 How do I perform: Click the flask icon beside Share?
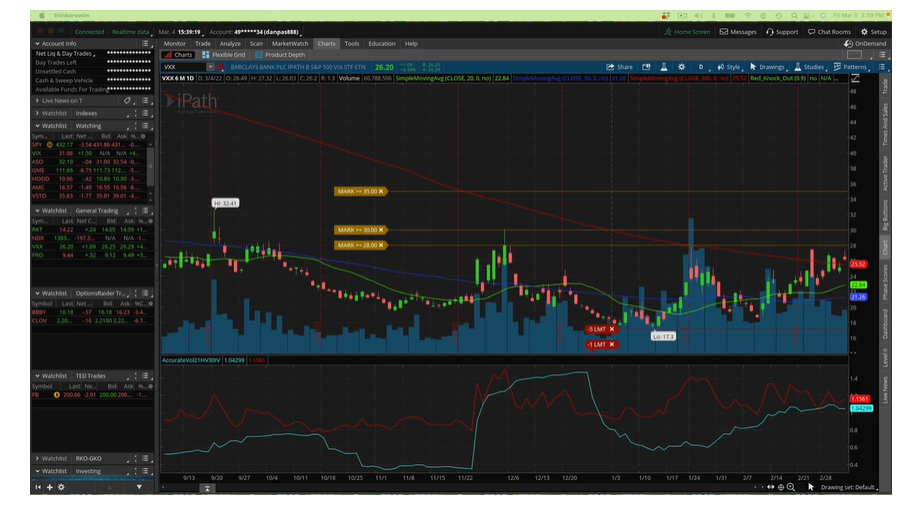click(x=664, y=67)
